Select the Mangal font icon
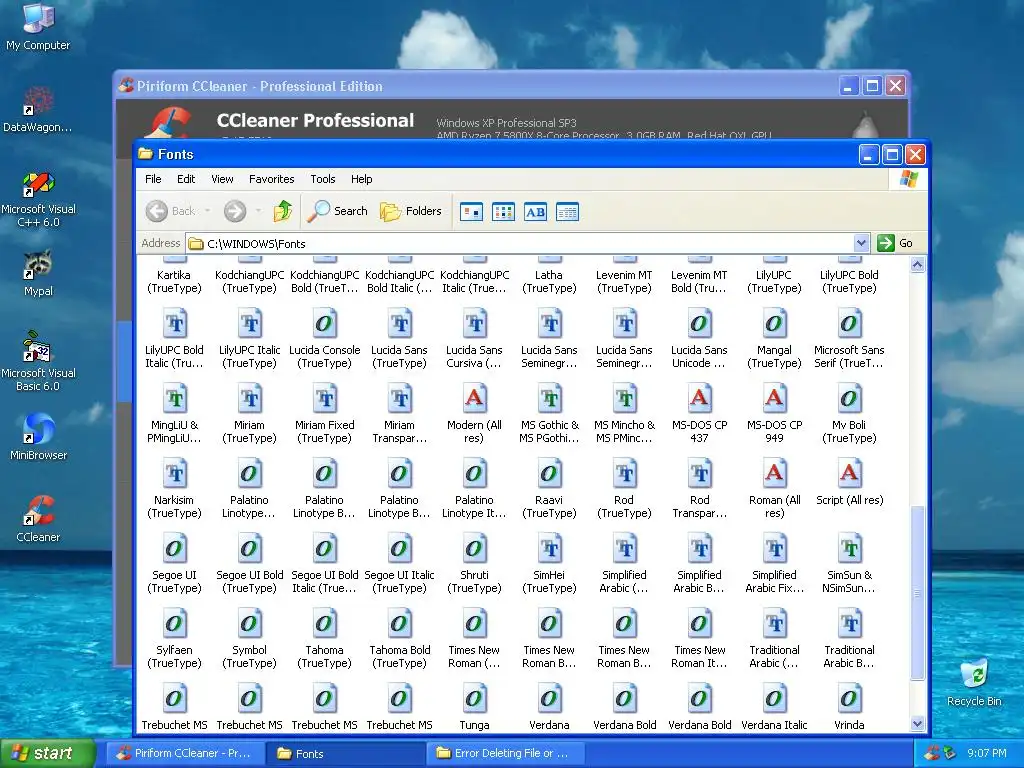Viewport: 1024px width, 768px height. (x=775, y=338)
